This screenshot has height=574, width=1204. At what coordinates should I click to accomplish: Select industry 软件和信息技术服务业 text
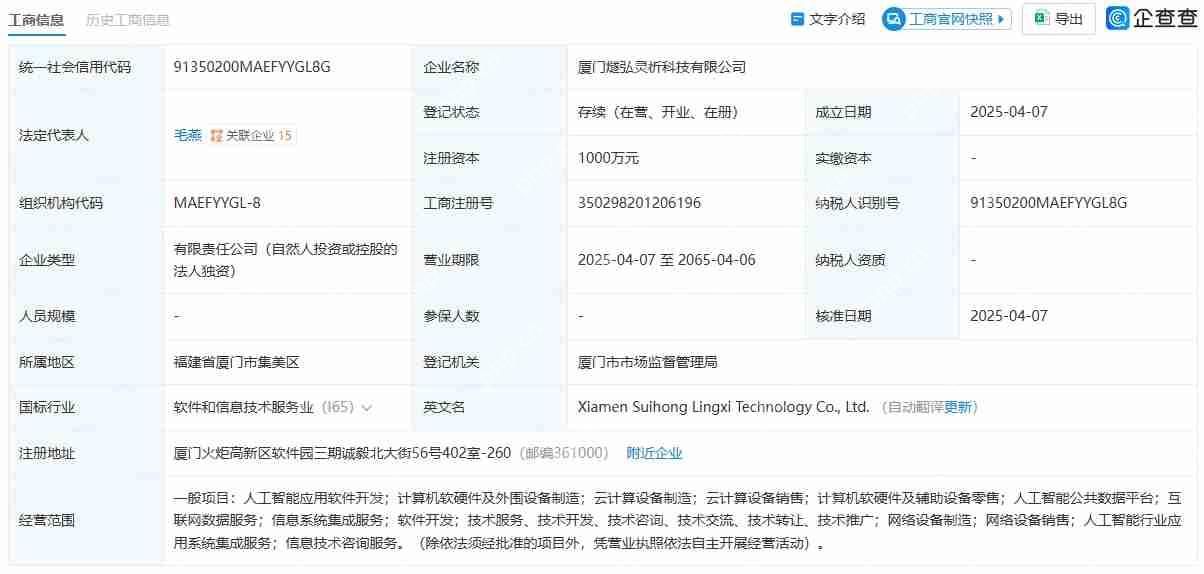pos(244,407)
